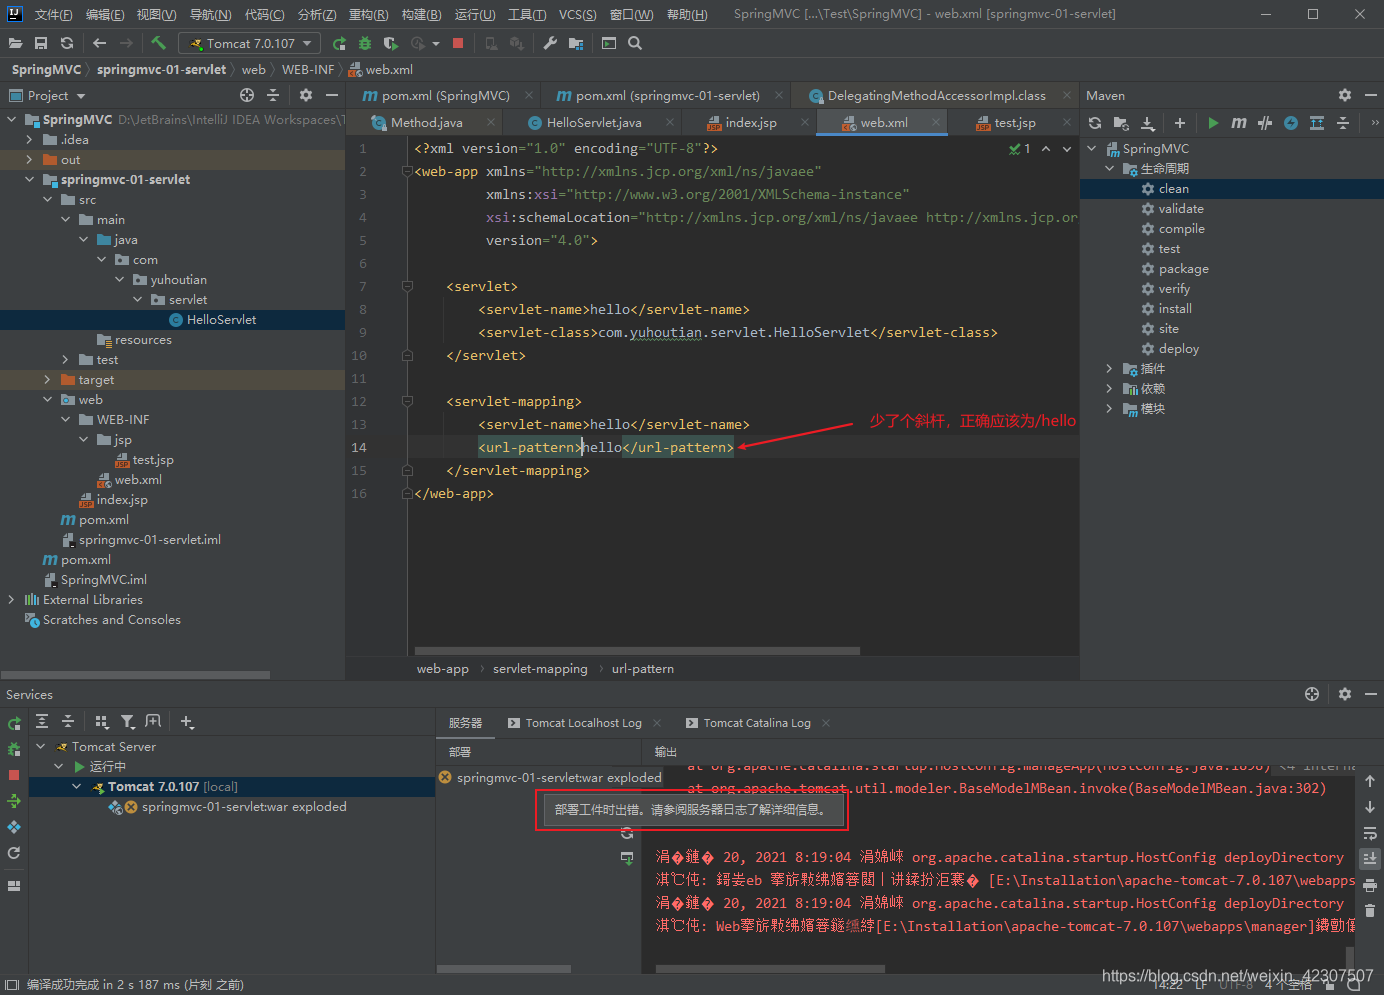Open the Project panel gear options

[x=306, y=95]
